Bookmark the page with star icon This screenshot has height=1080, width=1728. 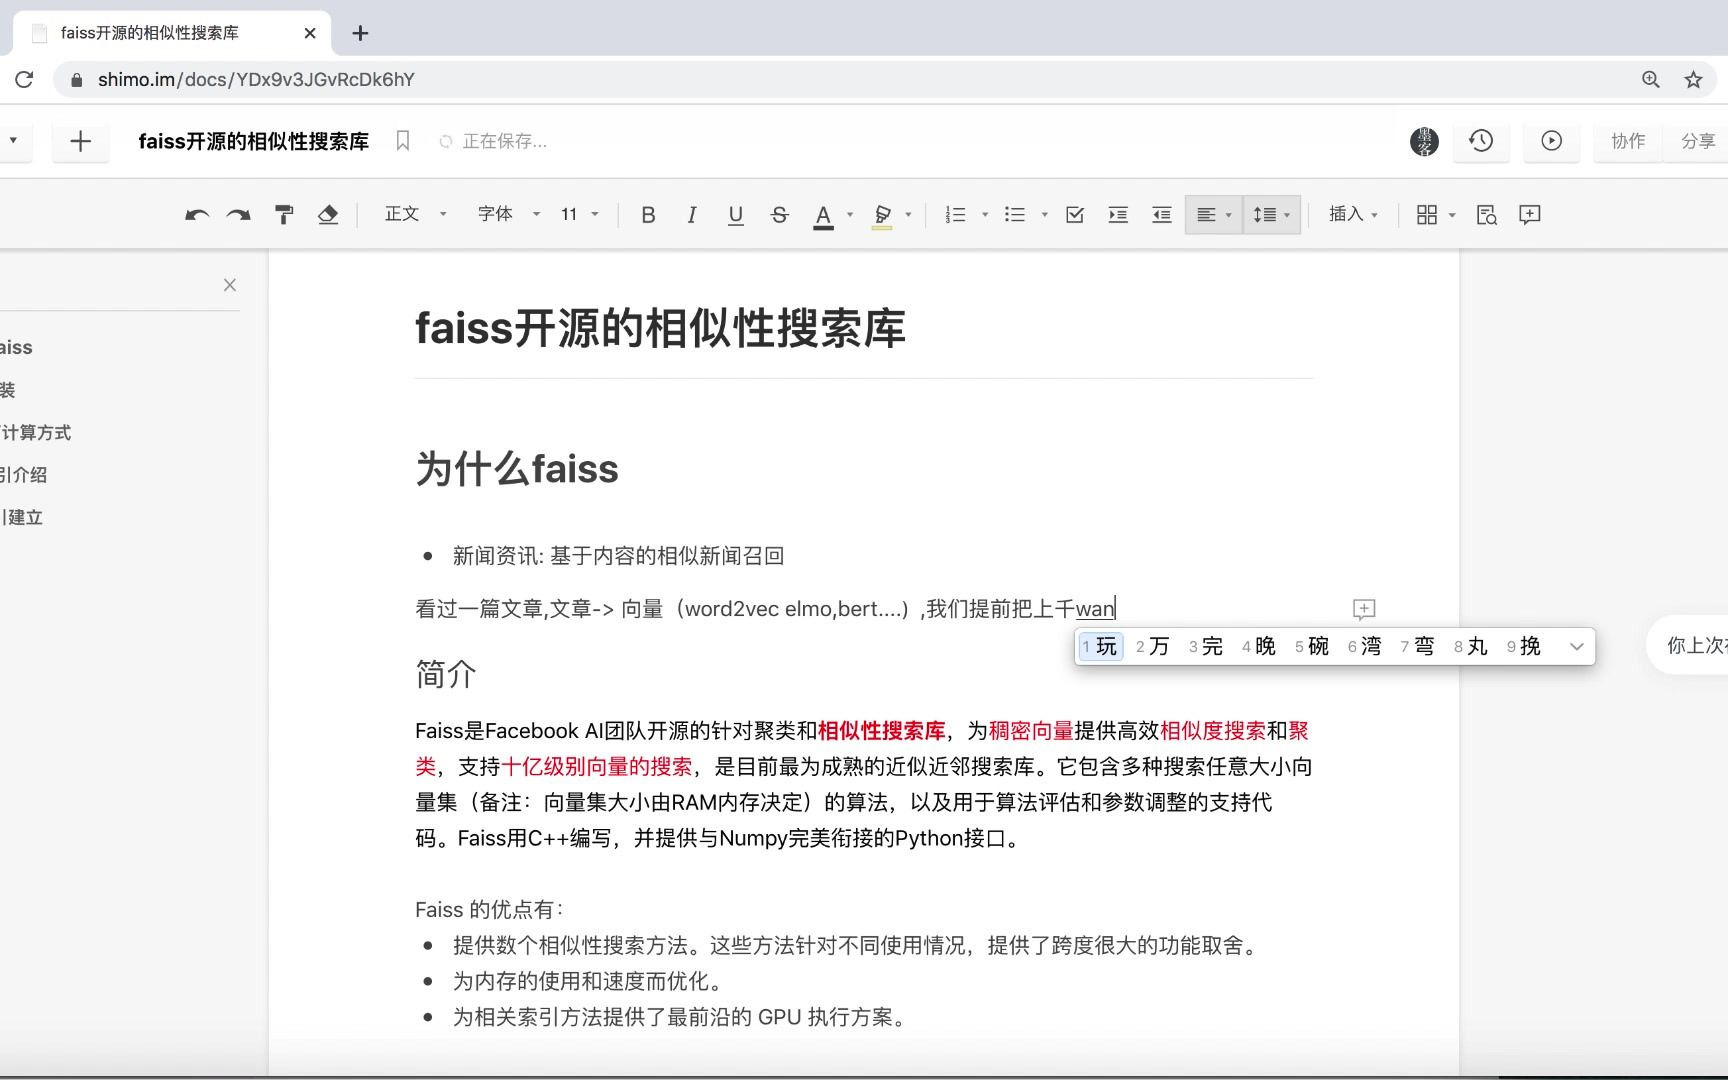tap(1693, 80)
